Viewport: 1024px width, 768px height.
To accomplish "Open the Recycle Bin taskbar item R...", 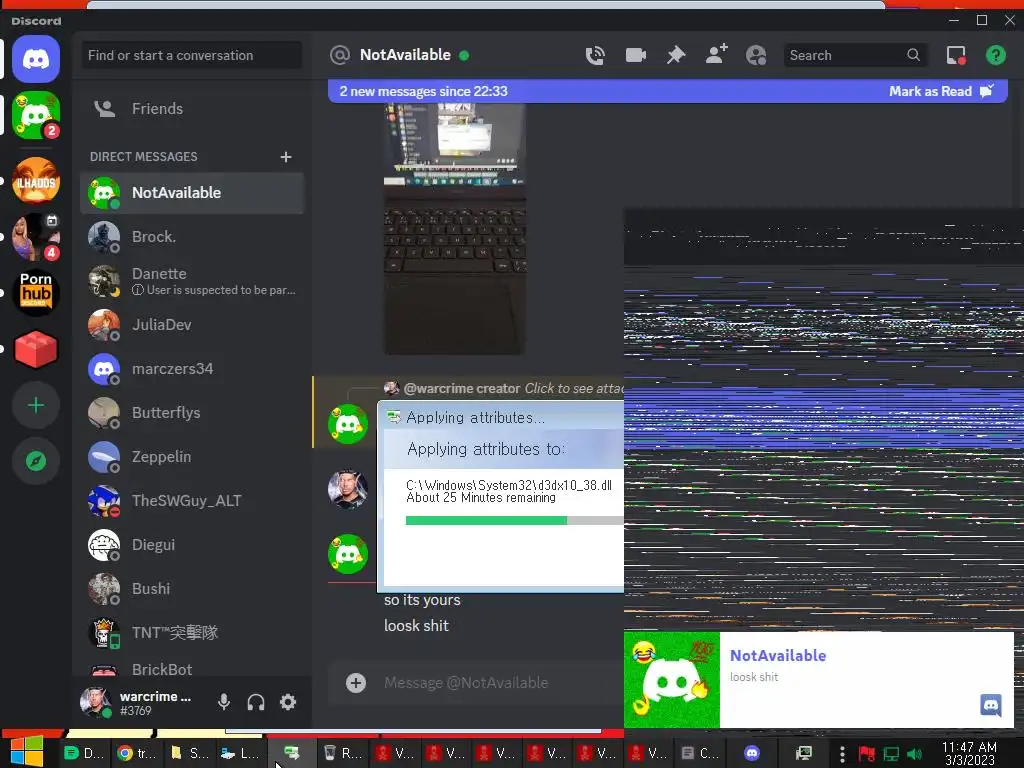I will 343,753.
